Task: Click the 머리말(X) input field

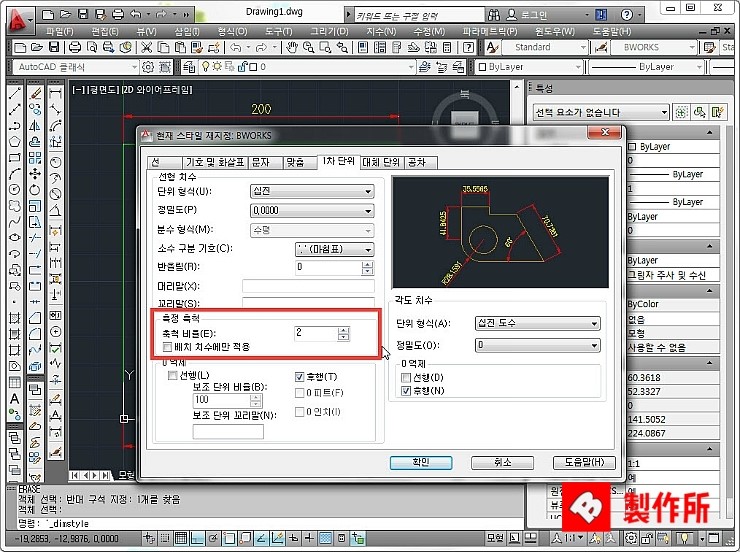Action: [308, 286]
